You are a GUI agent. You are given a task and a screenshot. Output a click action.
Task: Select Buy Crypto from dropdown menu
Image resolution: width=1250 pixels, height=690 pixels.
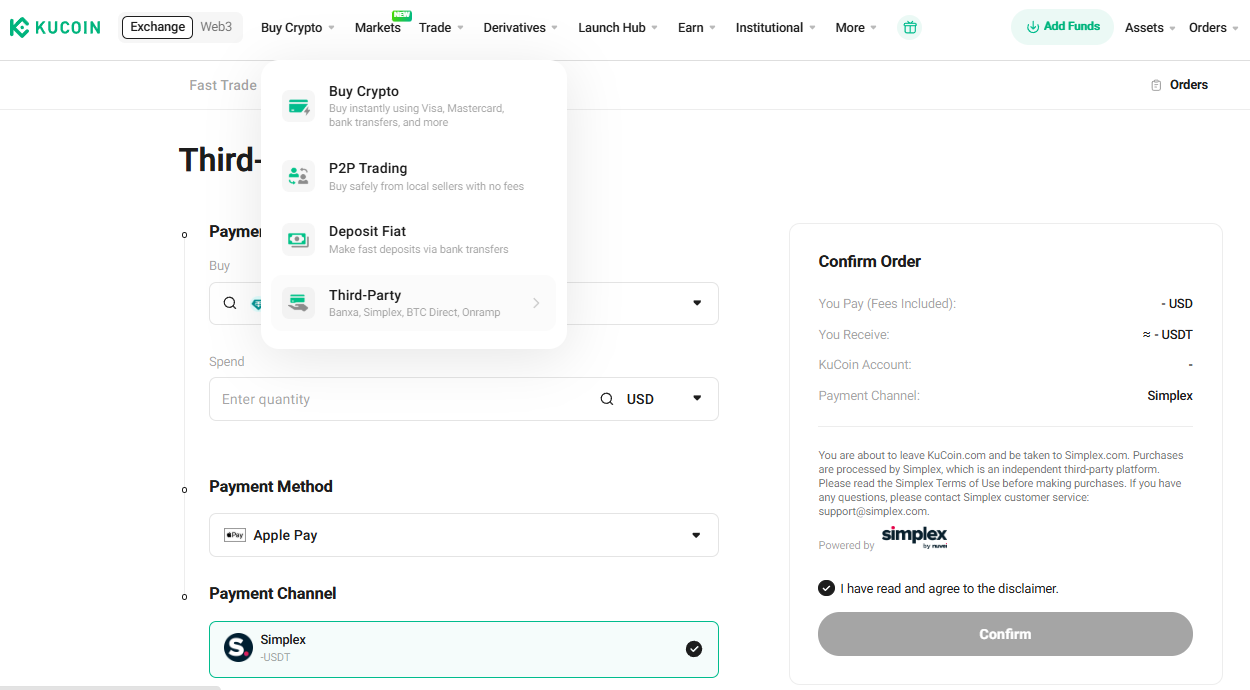tap(413, 106)
